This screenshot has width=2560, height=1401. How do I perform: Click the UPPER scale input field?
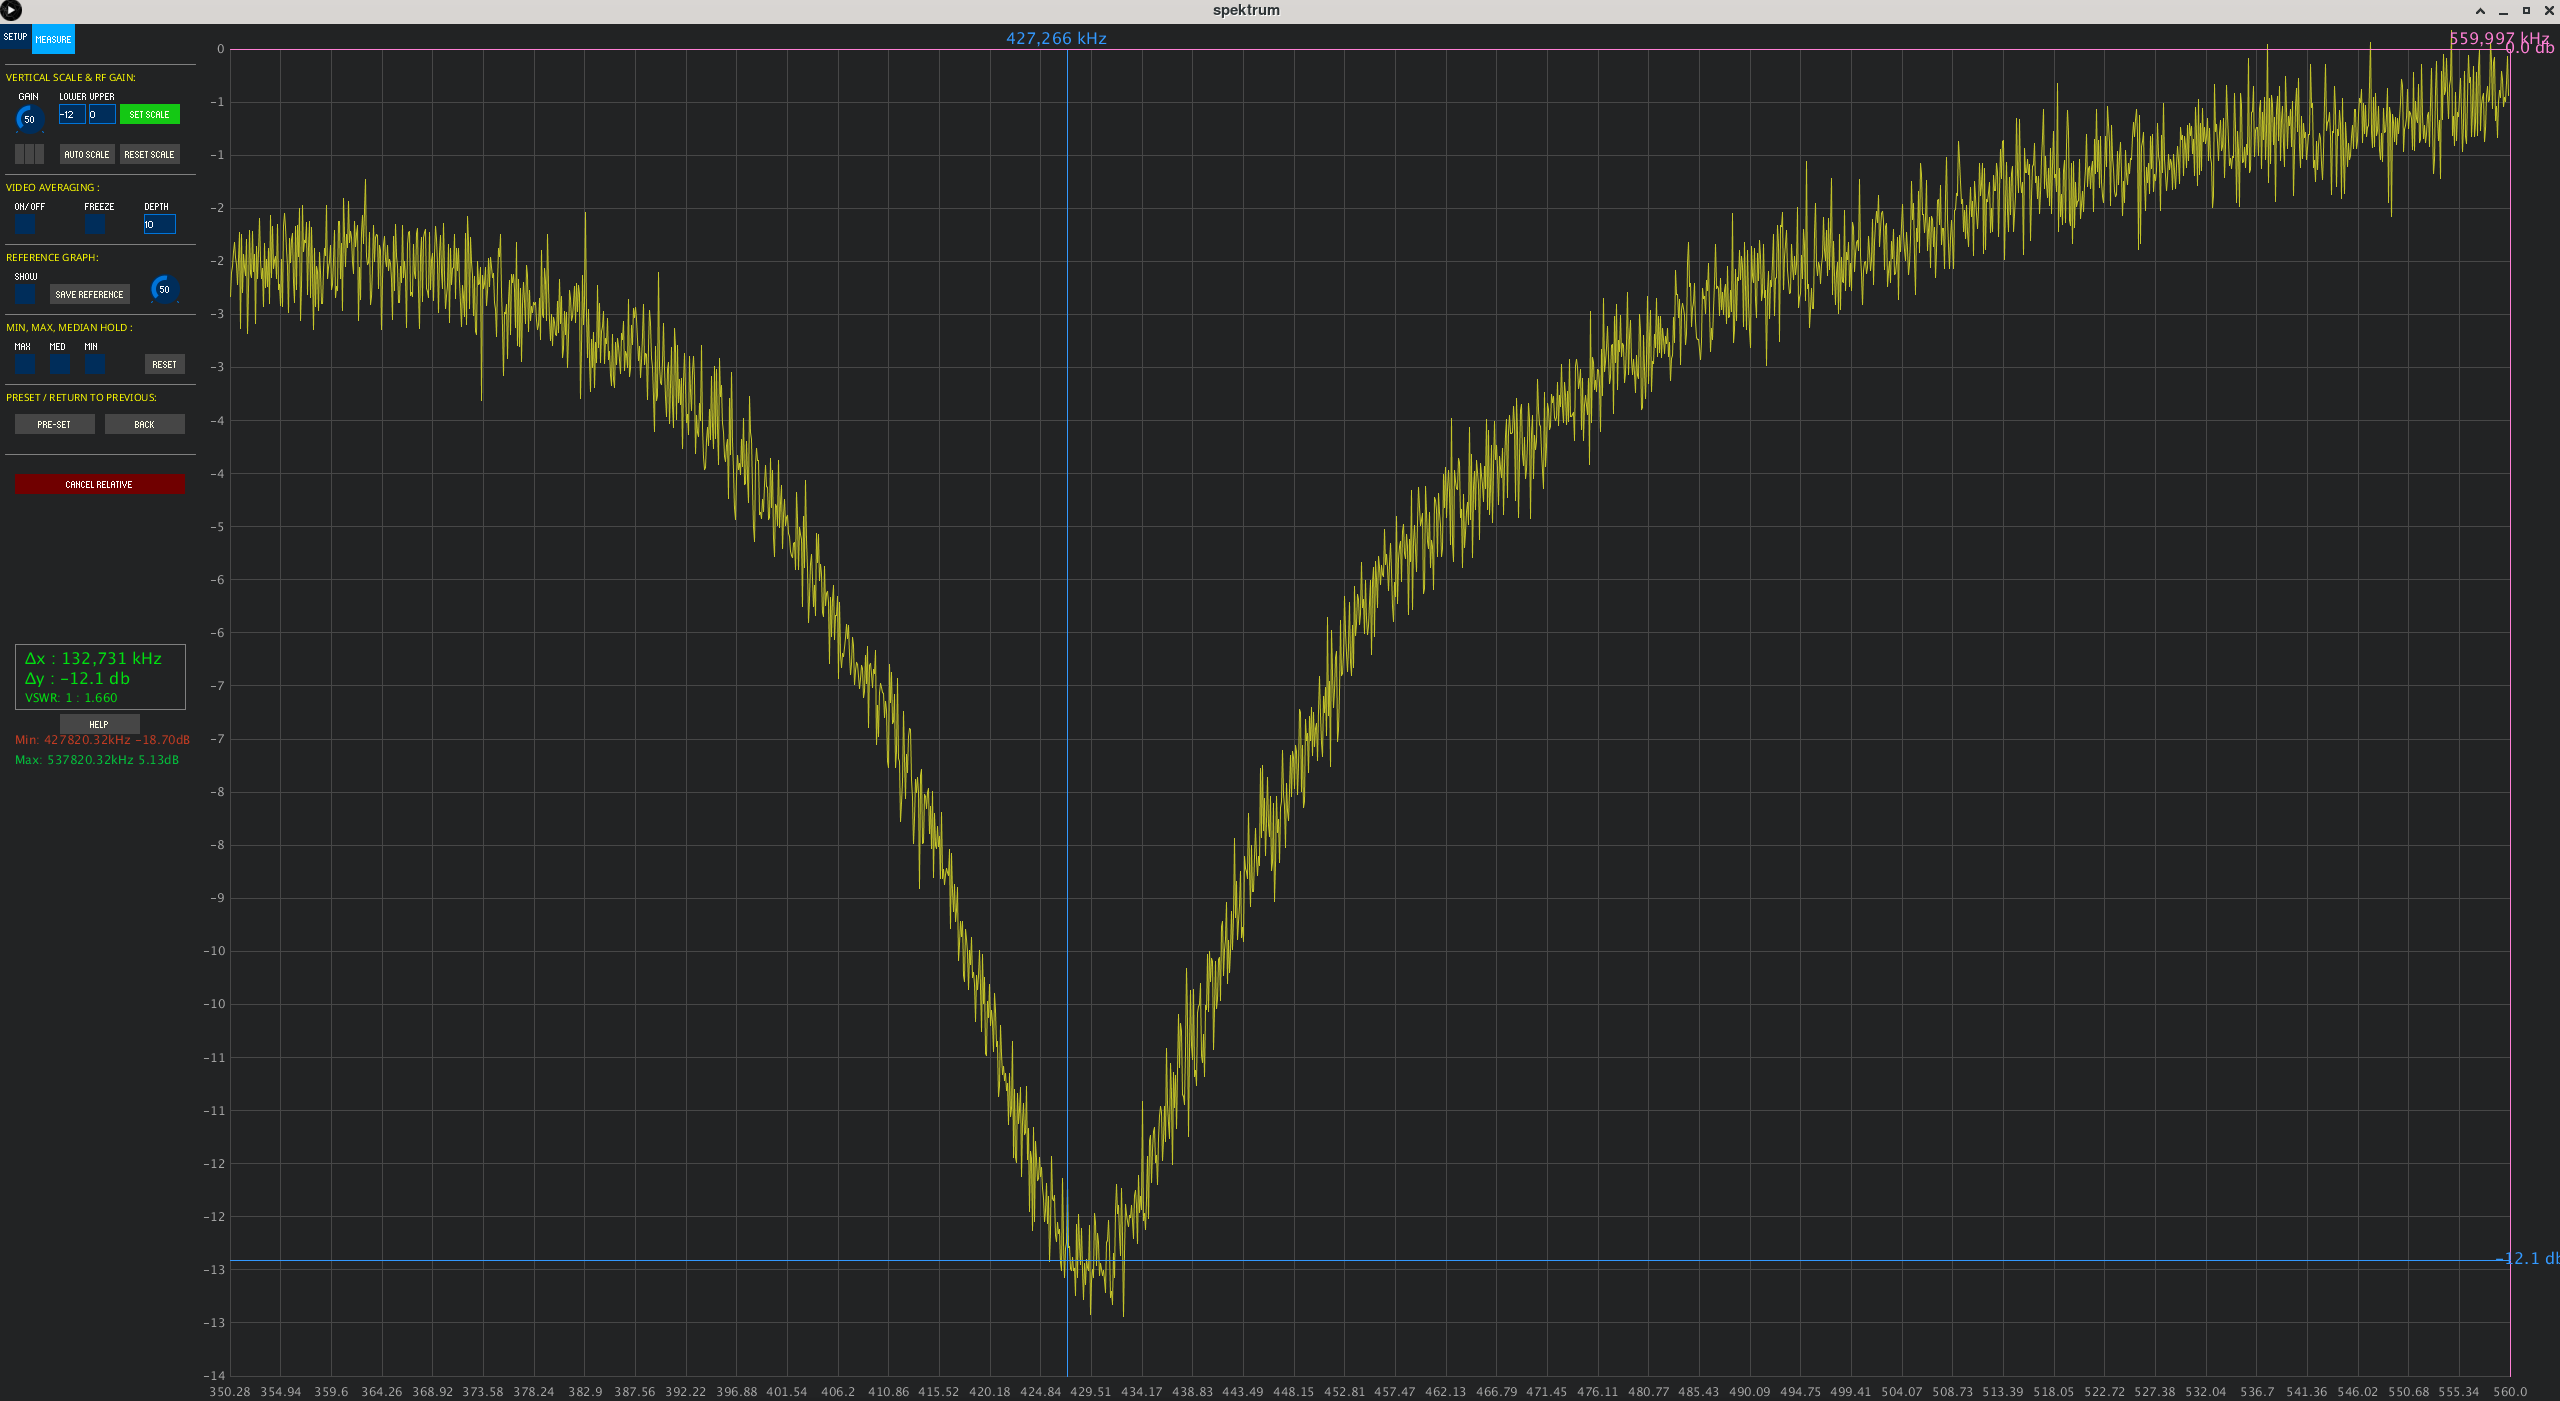[101, 115]
